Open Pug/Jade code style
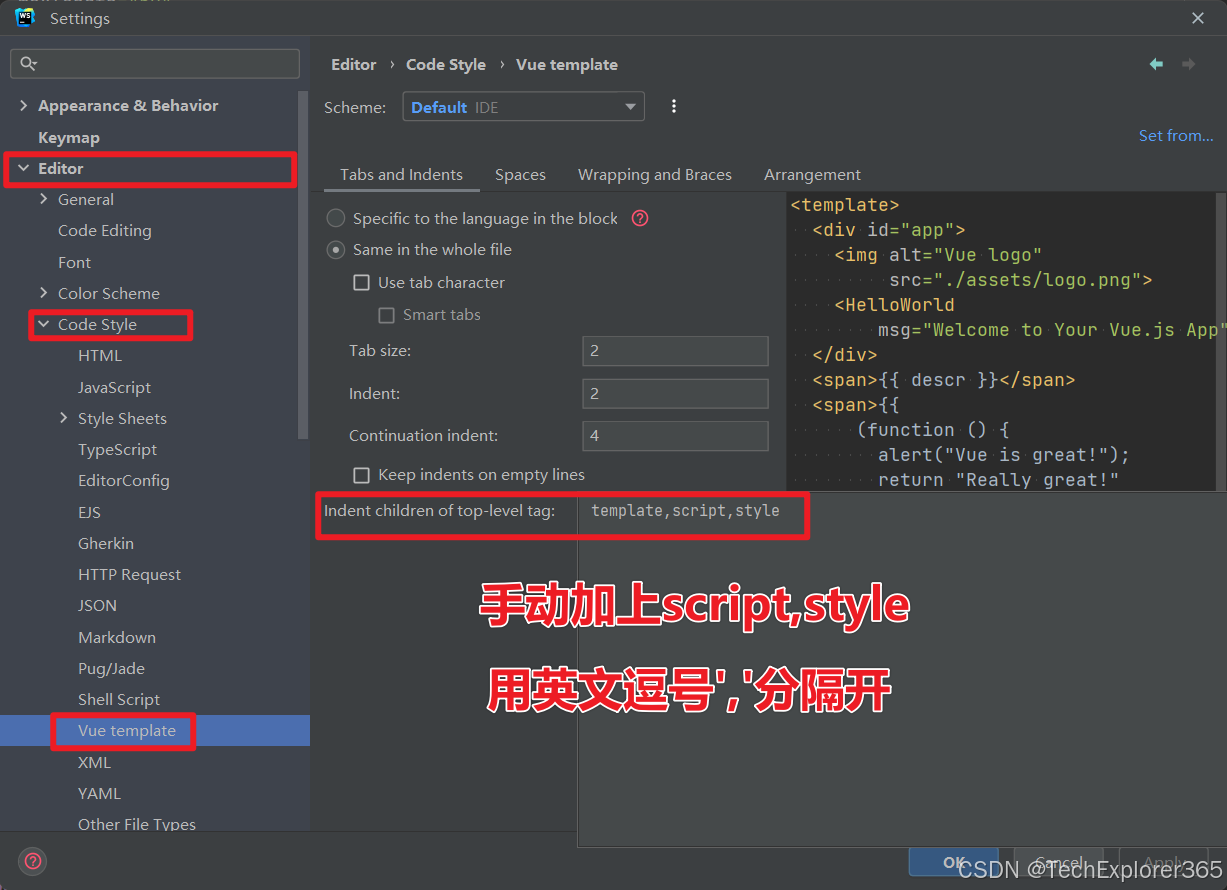The height and width of the screenshot is (890, 1227). pos(111,668)
